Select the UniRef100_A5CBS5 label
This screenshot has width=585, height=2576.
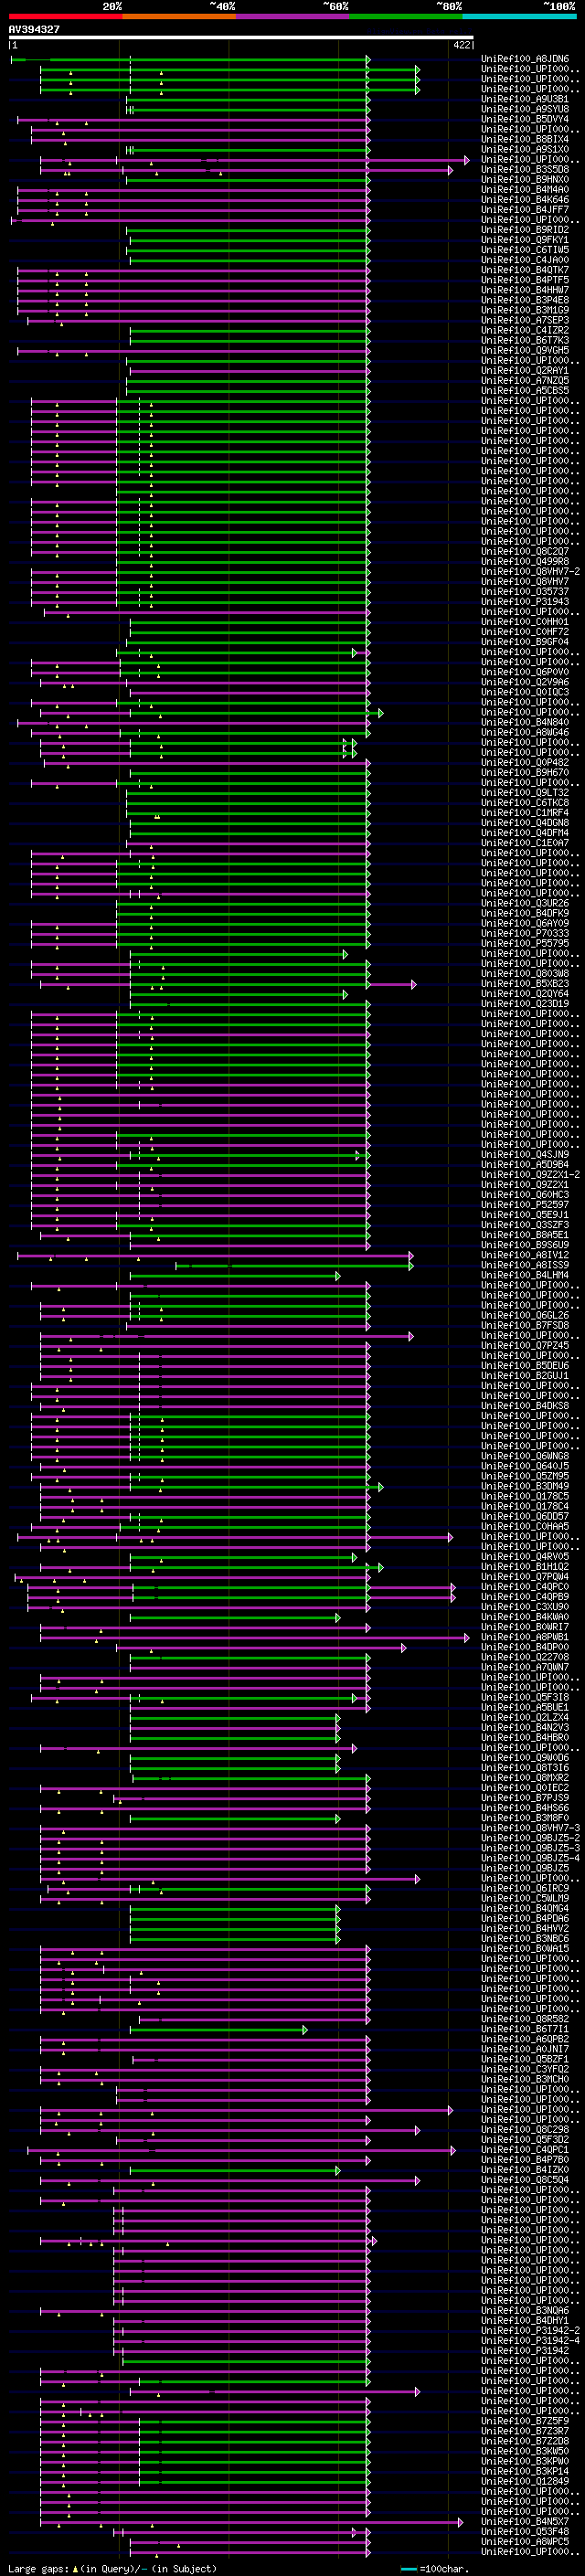tap(525, 390)
